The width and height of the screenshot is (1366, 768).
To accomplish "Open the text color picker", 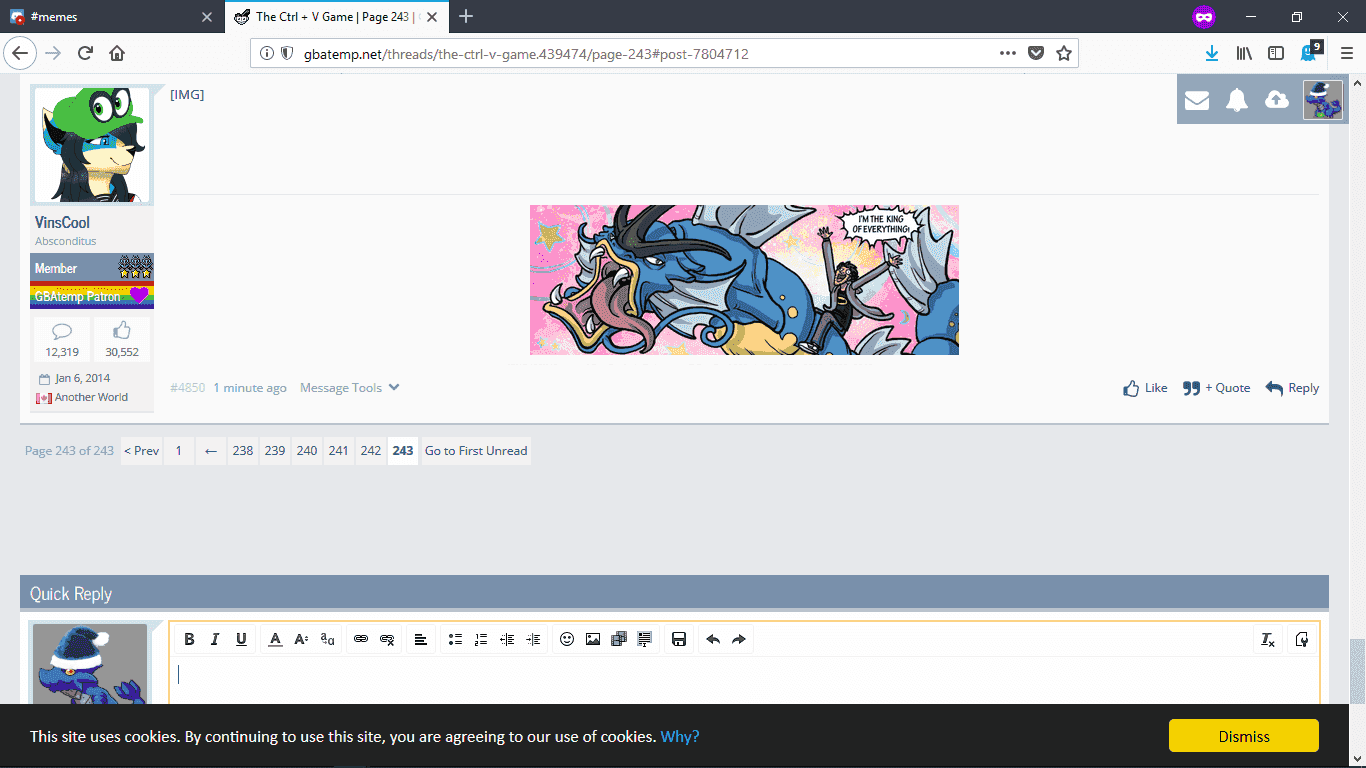I will pyautogui.click(x=275, y=640).
